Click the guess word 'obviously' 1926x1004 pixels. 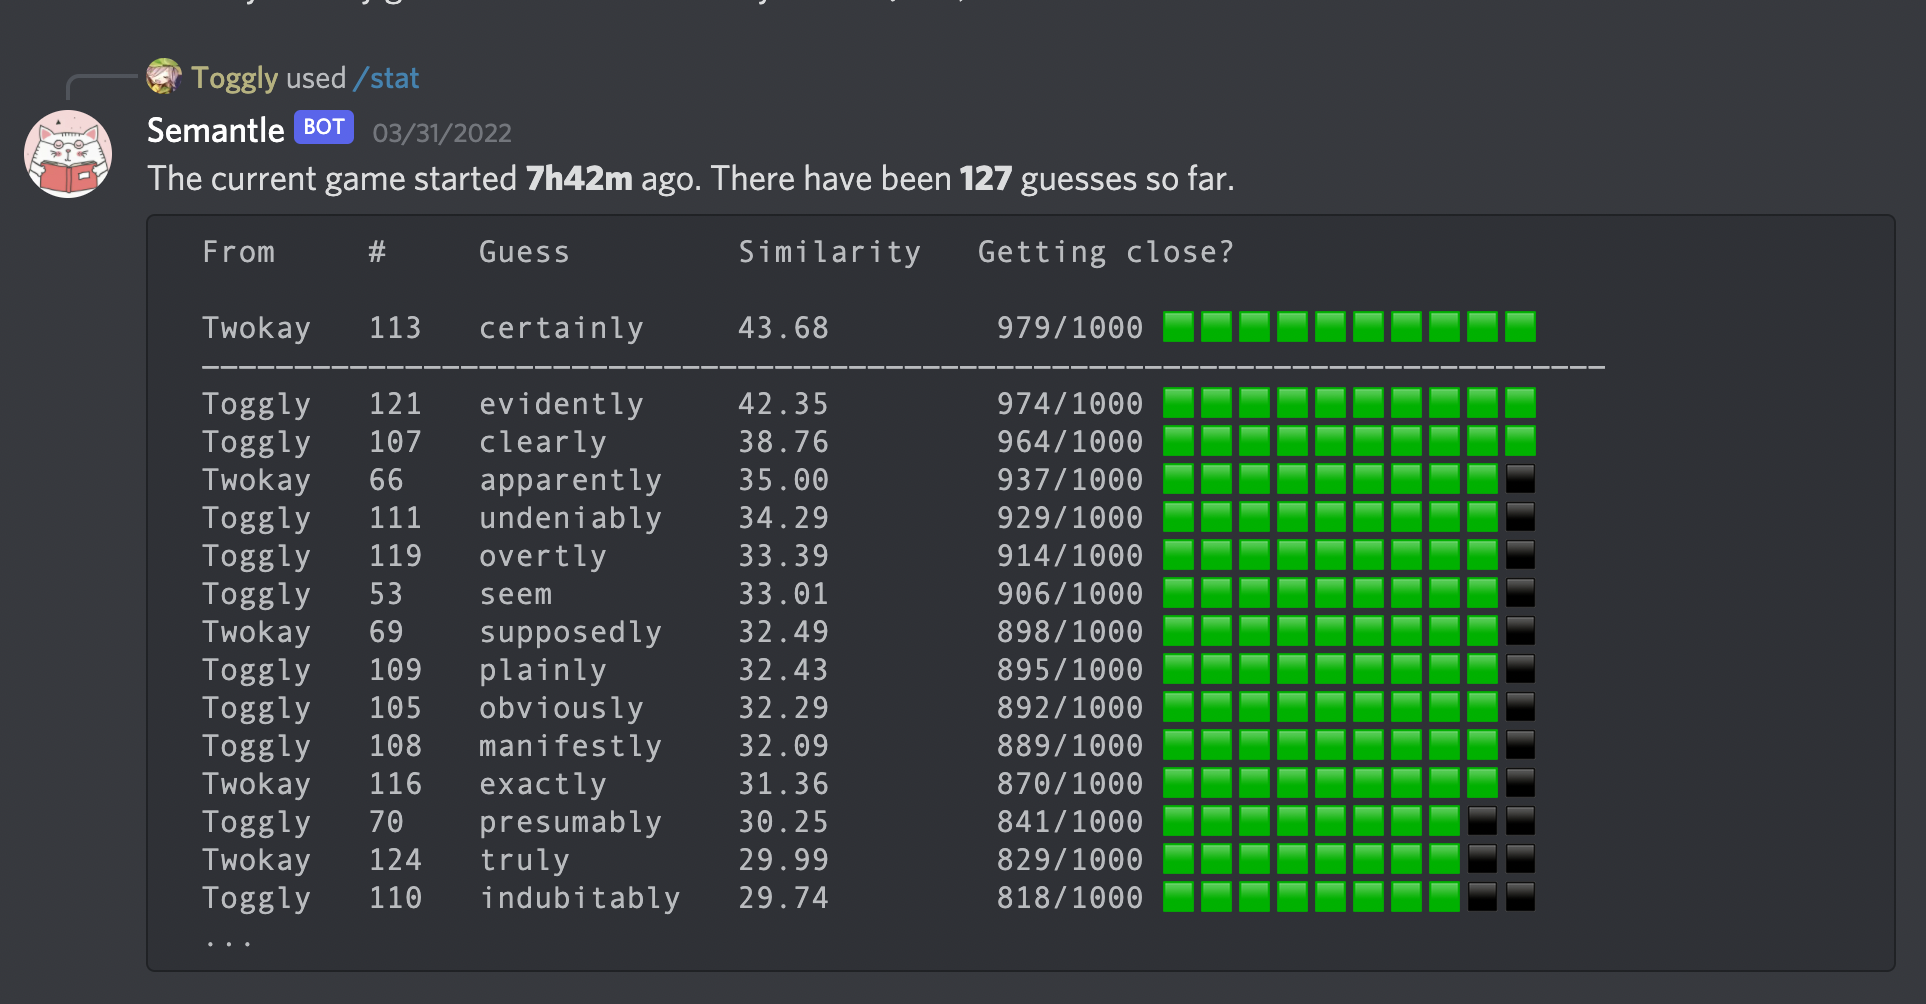tap(561, 708)
